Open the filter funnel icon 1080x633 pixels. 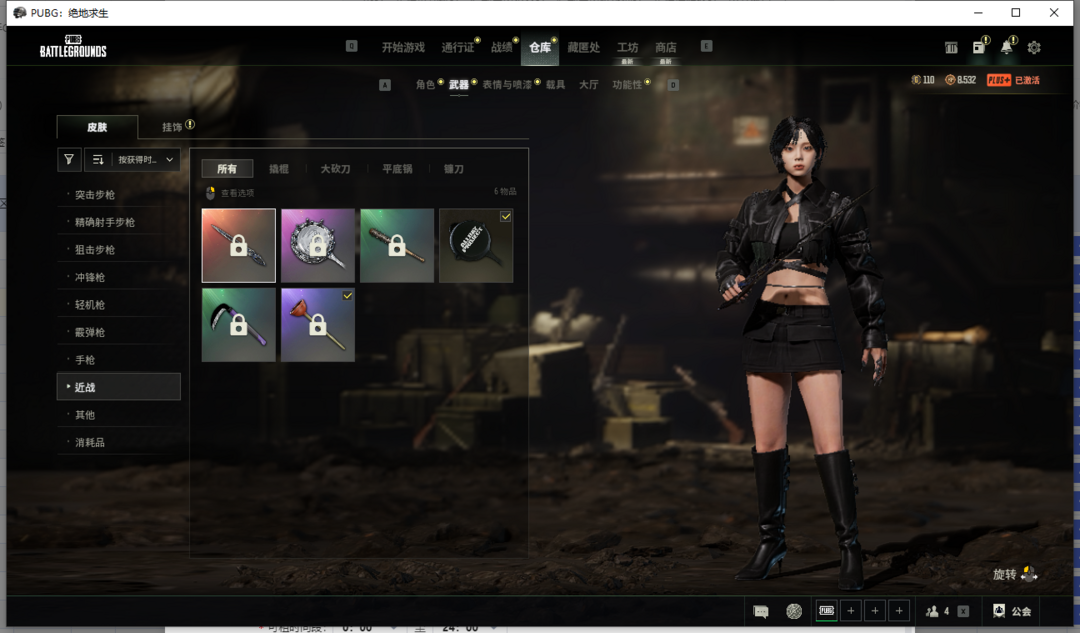click(69, 160)
